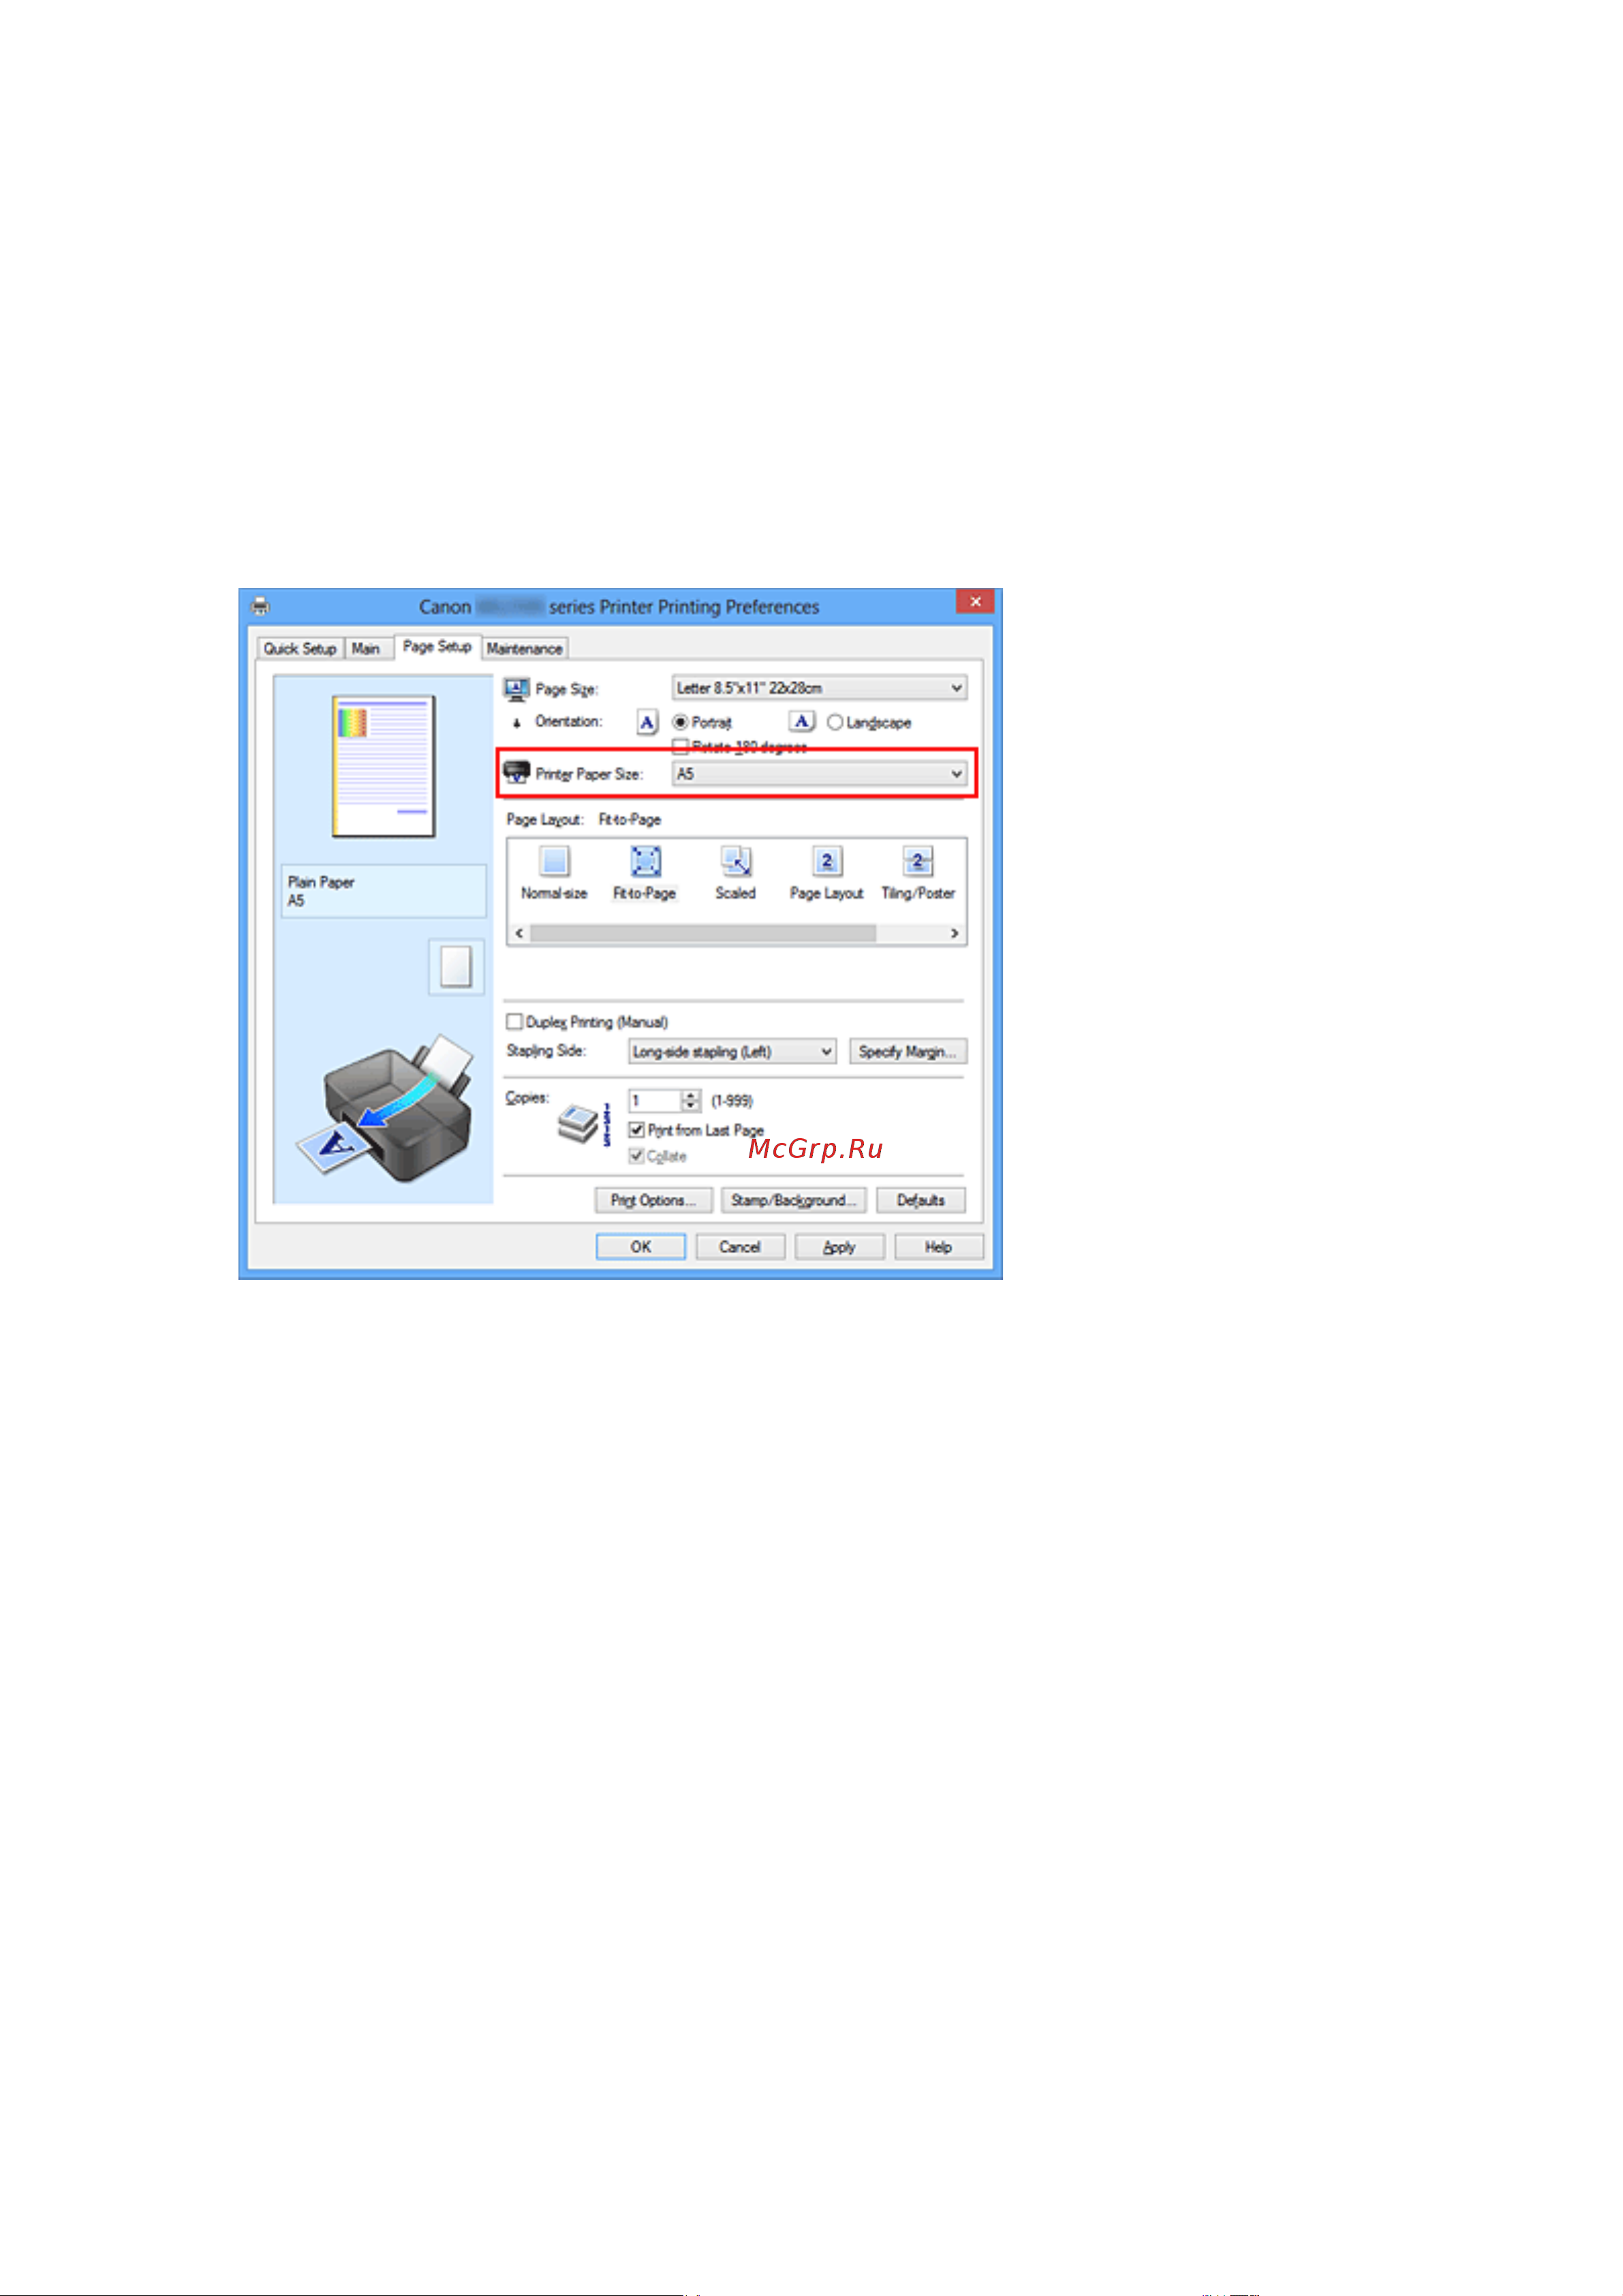Click the blank page thumbnail button
This screenshot has height=2296, width=1623.
point(456,967)
